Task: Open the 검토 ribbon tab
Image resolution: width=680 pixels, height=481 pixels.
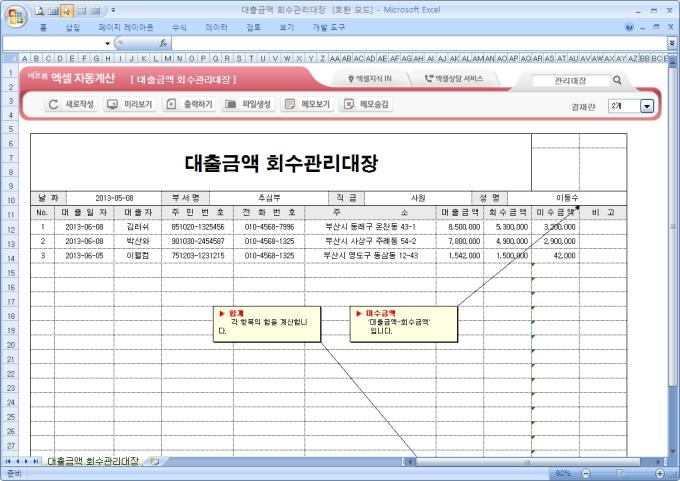Action: point(253,28)
